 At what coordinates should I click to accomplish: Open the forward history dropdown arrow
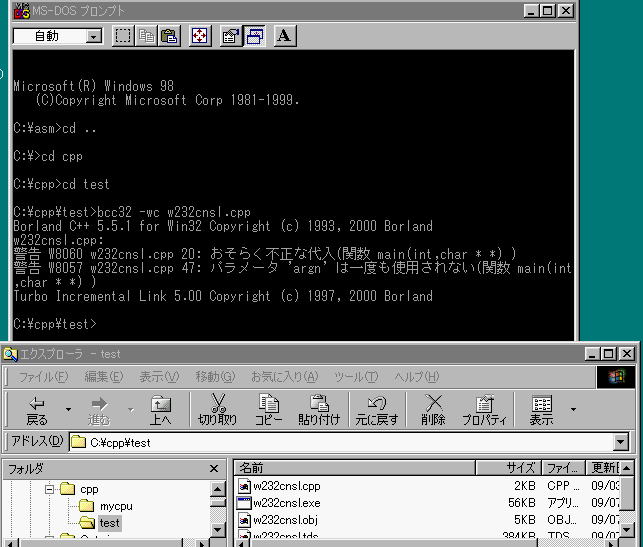pos(130,410)
